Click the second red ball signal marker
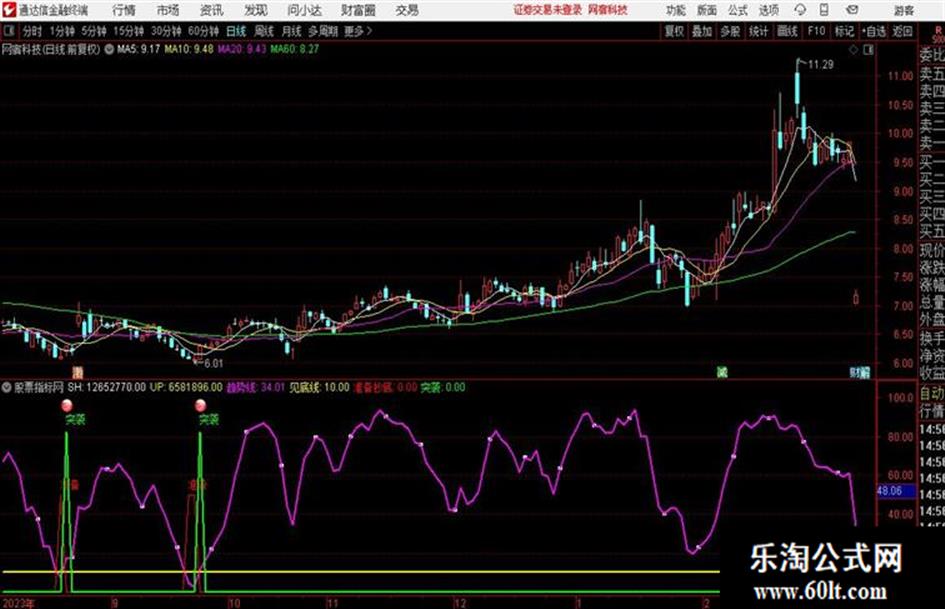The image size is (945, 609). point(201,405)
